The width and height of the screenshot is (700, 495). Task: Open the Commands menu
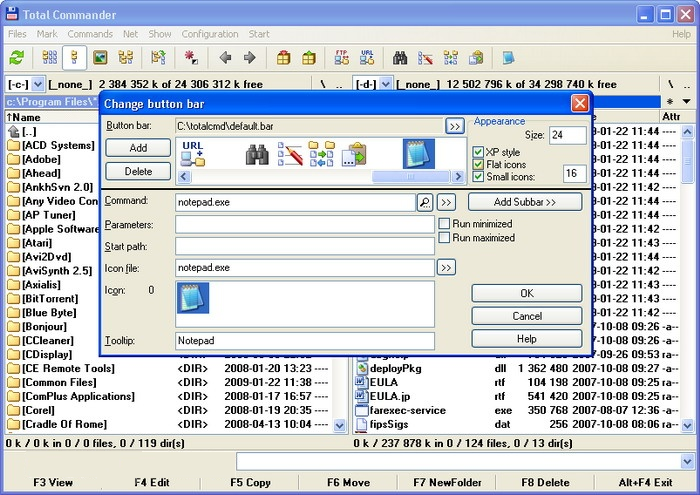coord(90,34)
